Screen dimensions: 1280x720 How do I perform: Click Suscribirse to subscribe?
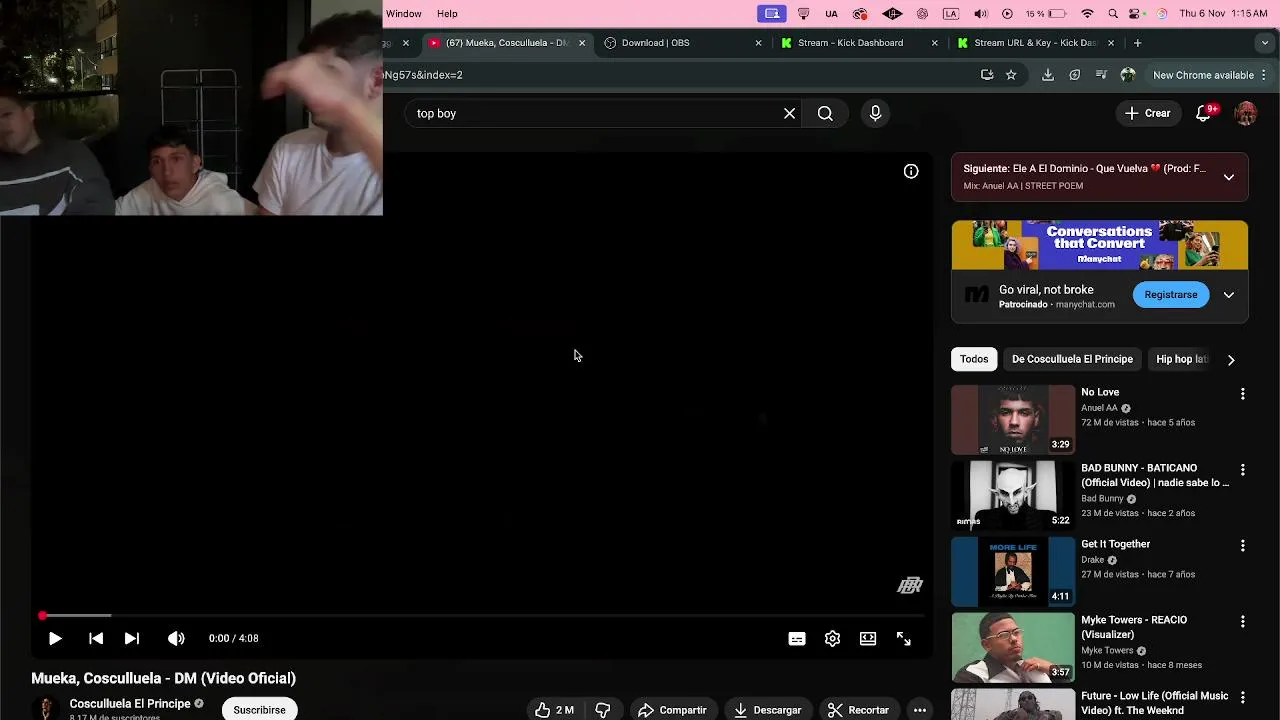(x=259, y=709)
